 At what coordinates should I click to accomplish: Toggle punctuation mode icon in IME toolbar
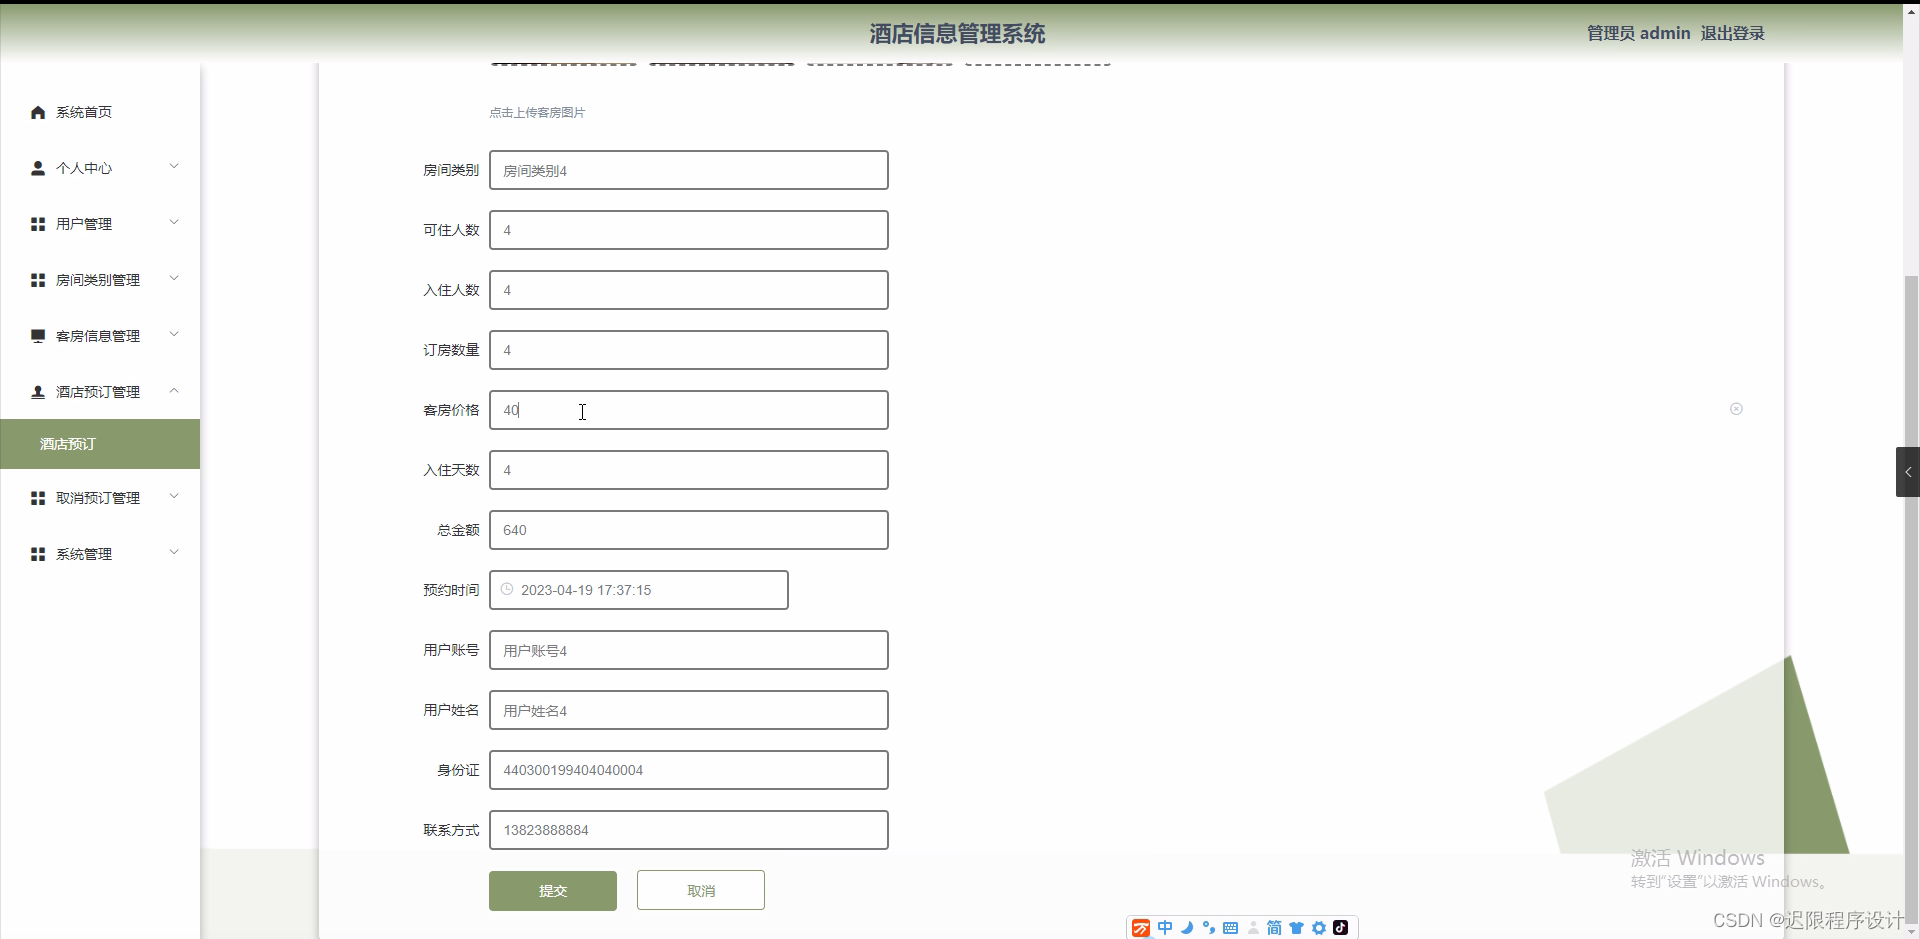tap(1209, 928)
